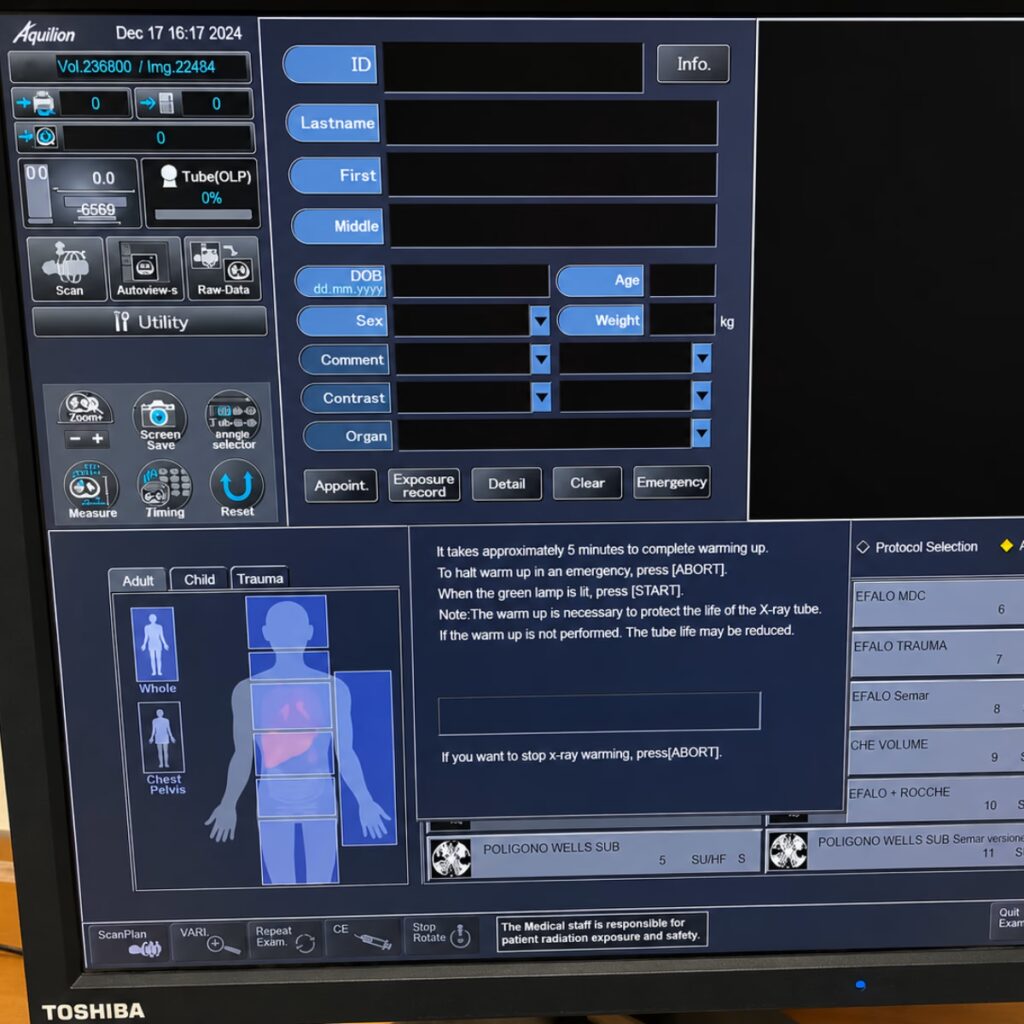Screen dimensions: 1024x1024
Task: Open the first Contrast dropdown
Action: tap(541, 397)
